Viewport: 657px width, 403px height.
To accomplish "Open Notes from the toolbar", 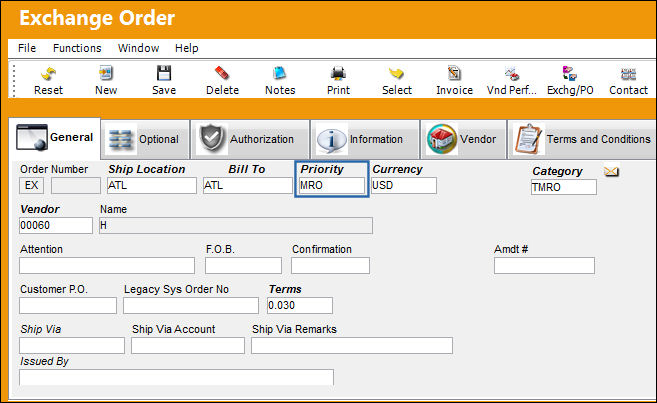I will pos(280,80).
